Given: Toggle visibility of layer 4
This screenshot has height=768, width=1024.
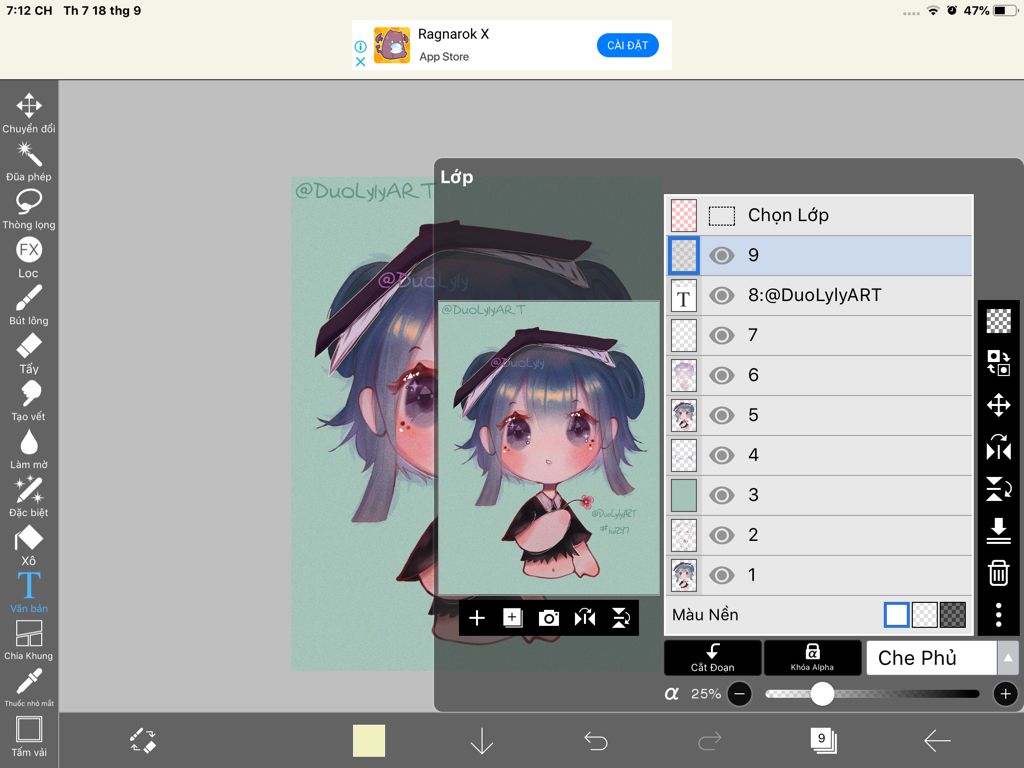Looking at the screenshot, I should pyautogui.click(x=722, y=455).
